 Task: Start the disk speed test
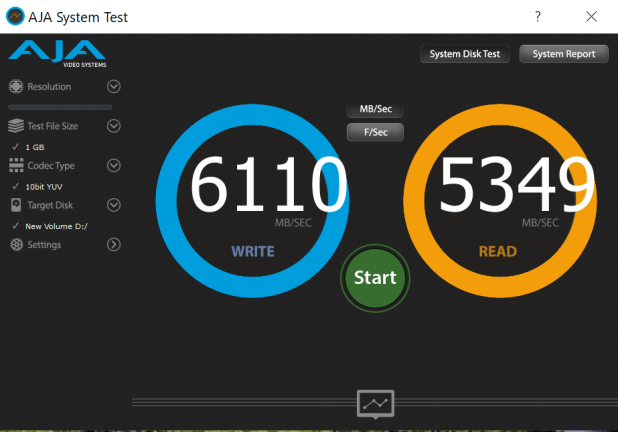[x=375, y=278]
